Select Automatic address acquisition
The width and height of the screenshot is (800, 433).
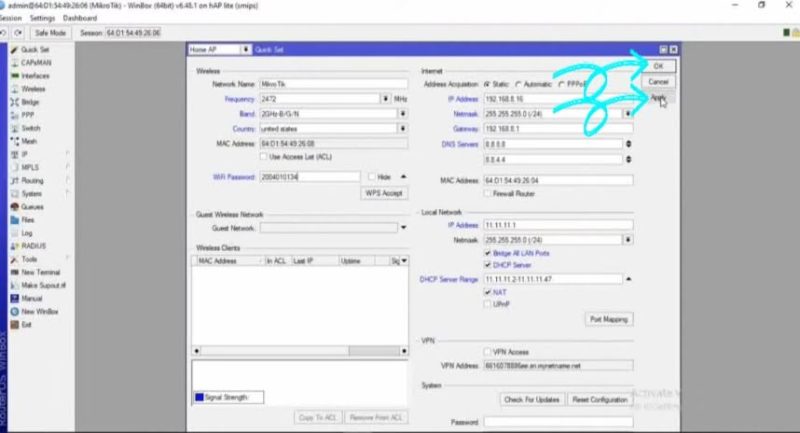click(x=518, y=84)
